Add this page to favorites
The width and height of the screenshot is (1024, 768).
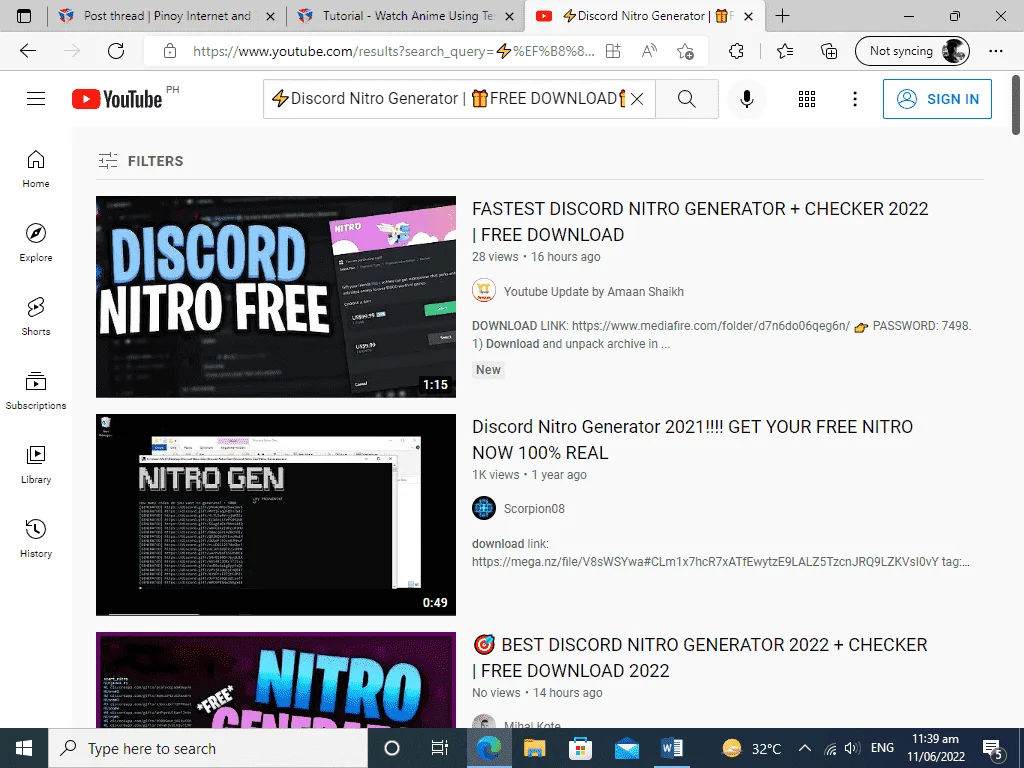[x=685, y=51]
